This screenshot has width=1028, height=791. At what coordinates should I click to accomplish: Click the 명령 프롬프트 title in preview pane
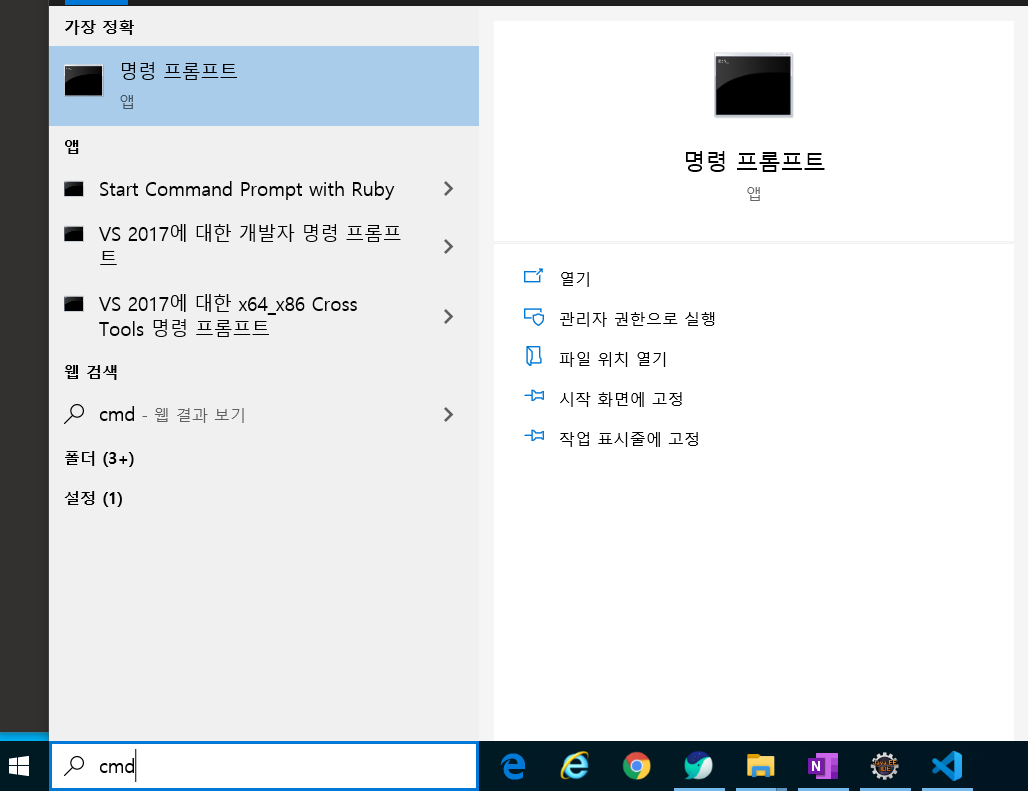point(754,161)
